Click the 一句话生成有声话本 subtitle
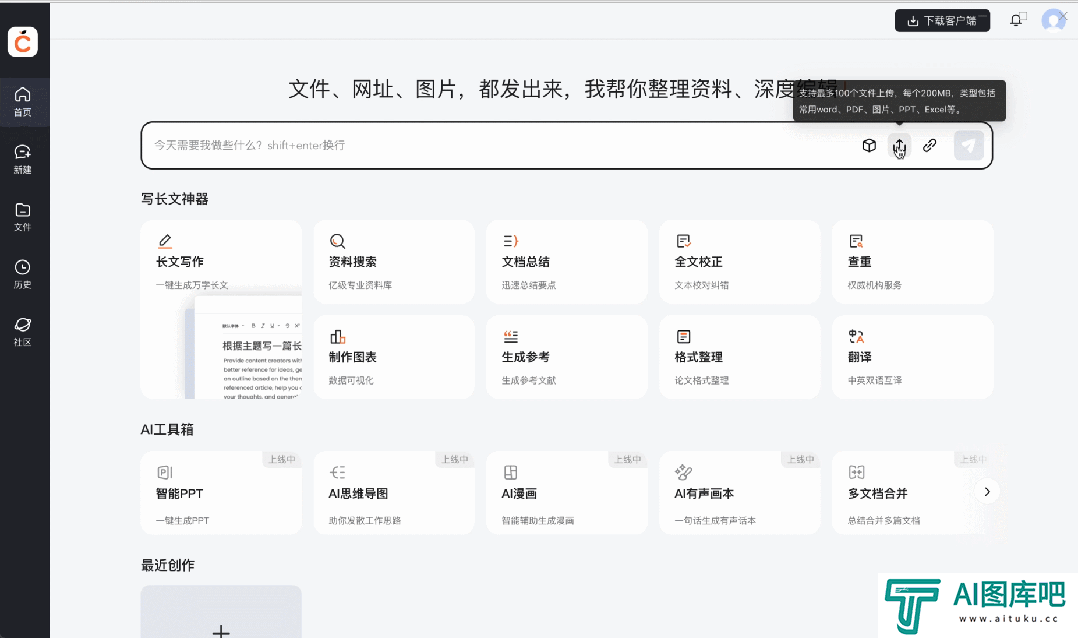 (715, 520)
